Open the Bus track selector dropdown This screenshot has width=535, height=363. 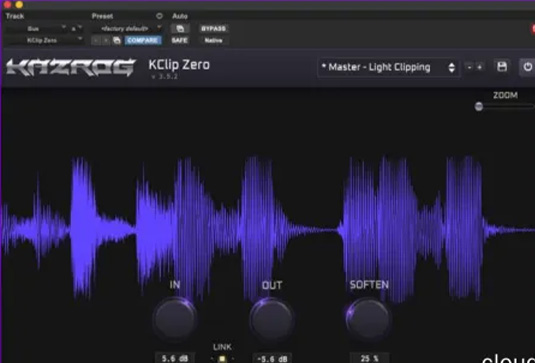point(36,29)
